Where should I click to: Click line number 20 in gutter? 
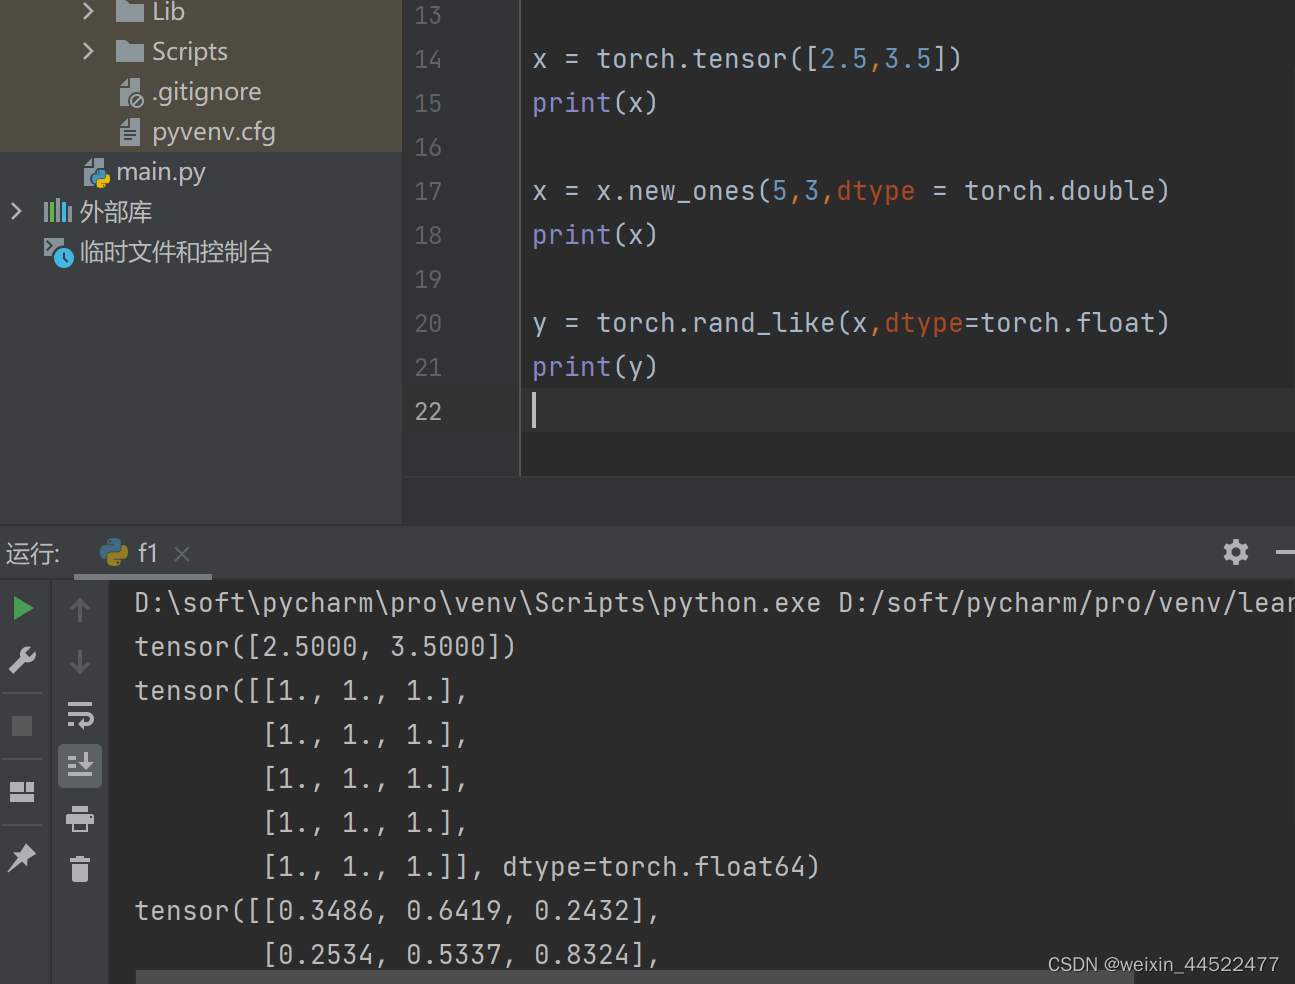[x=428, y=323]
